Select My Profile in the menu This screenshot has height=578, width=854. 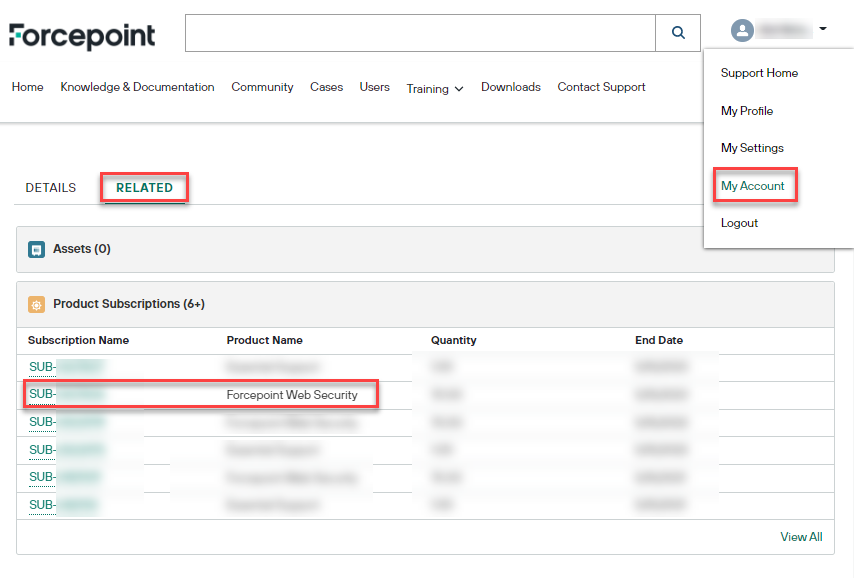tap(747, 110)
